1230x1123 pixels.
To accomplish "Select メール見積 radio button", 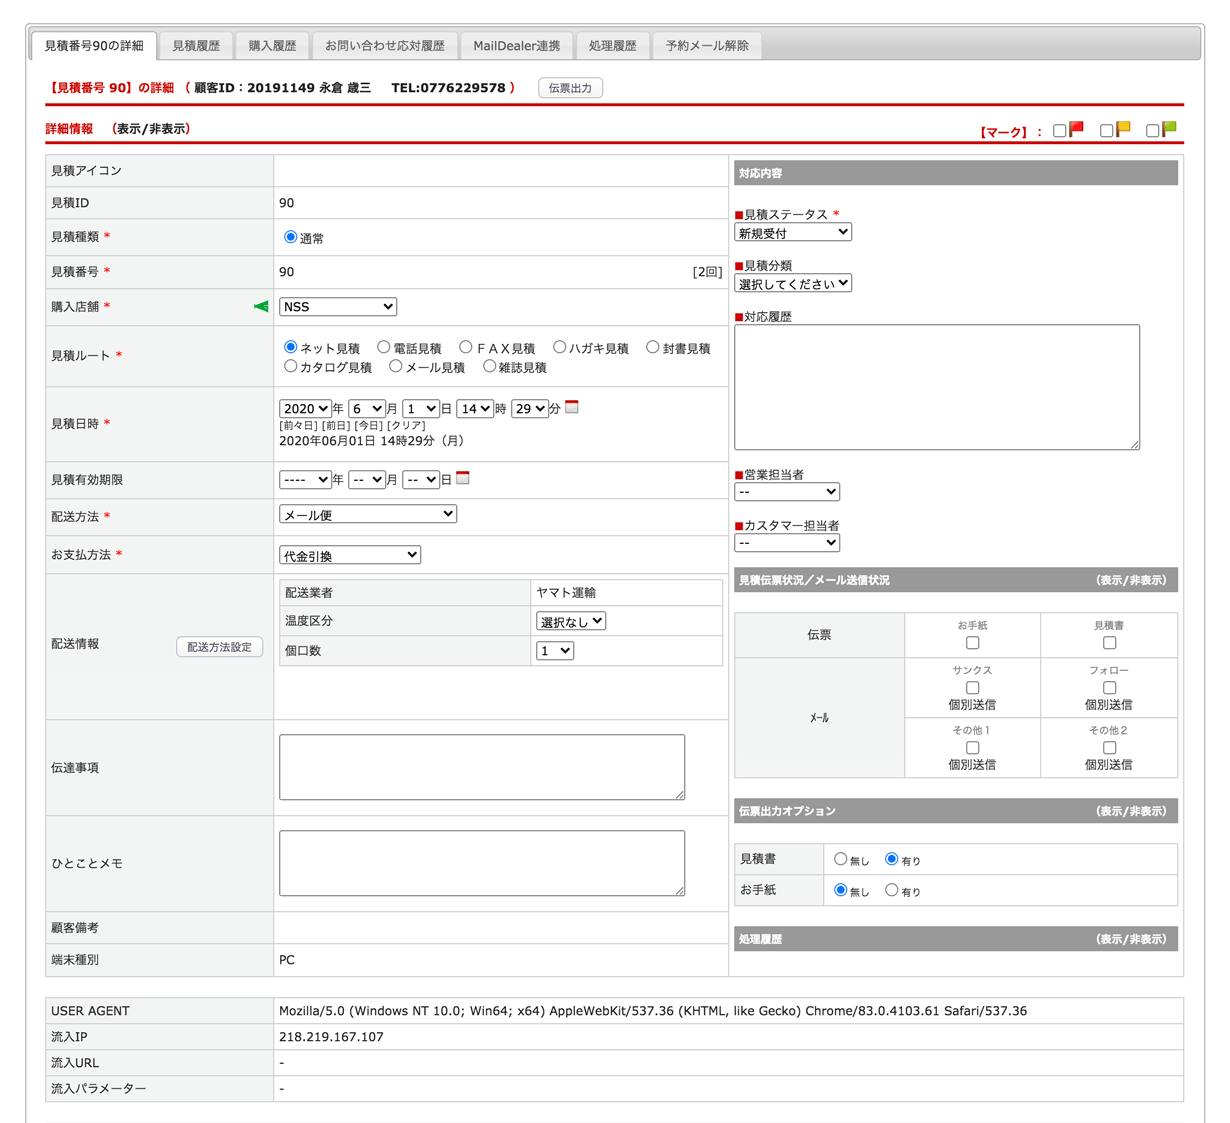I will coord(395,366).
